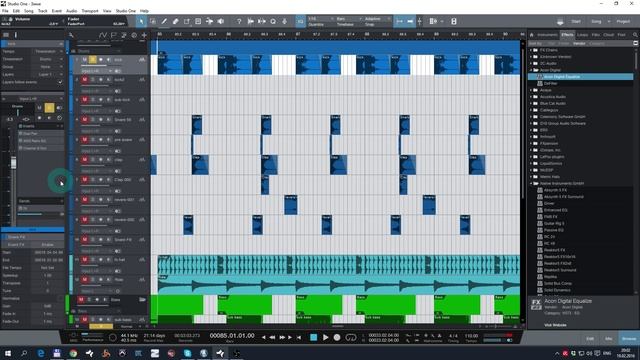The height and width of the screenshot is (360, 640).
Task: Open the Mix view button
Action: tap(609, 338)
